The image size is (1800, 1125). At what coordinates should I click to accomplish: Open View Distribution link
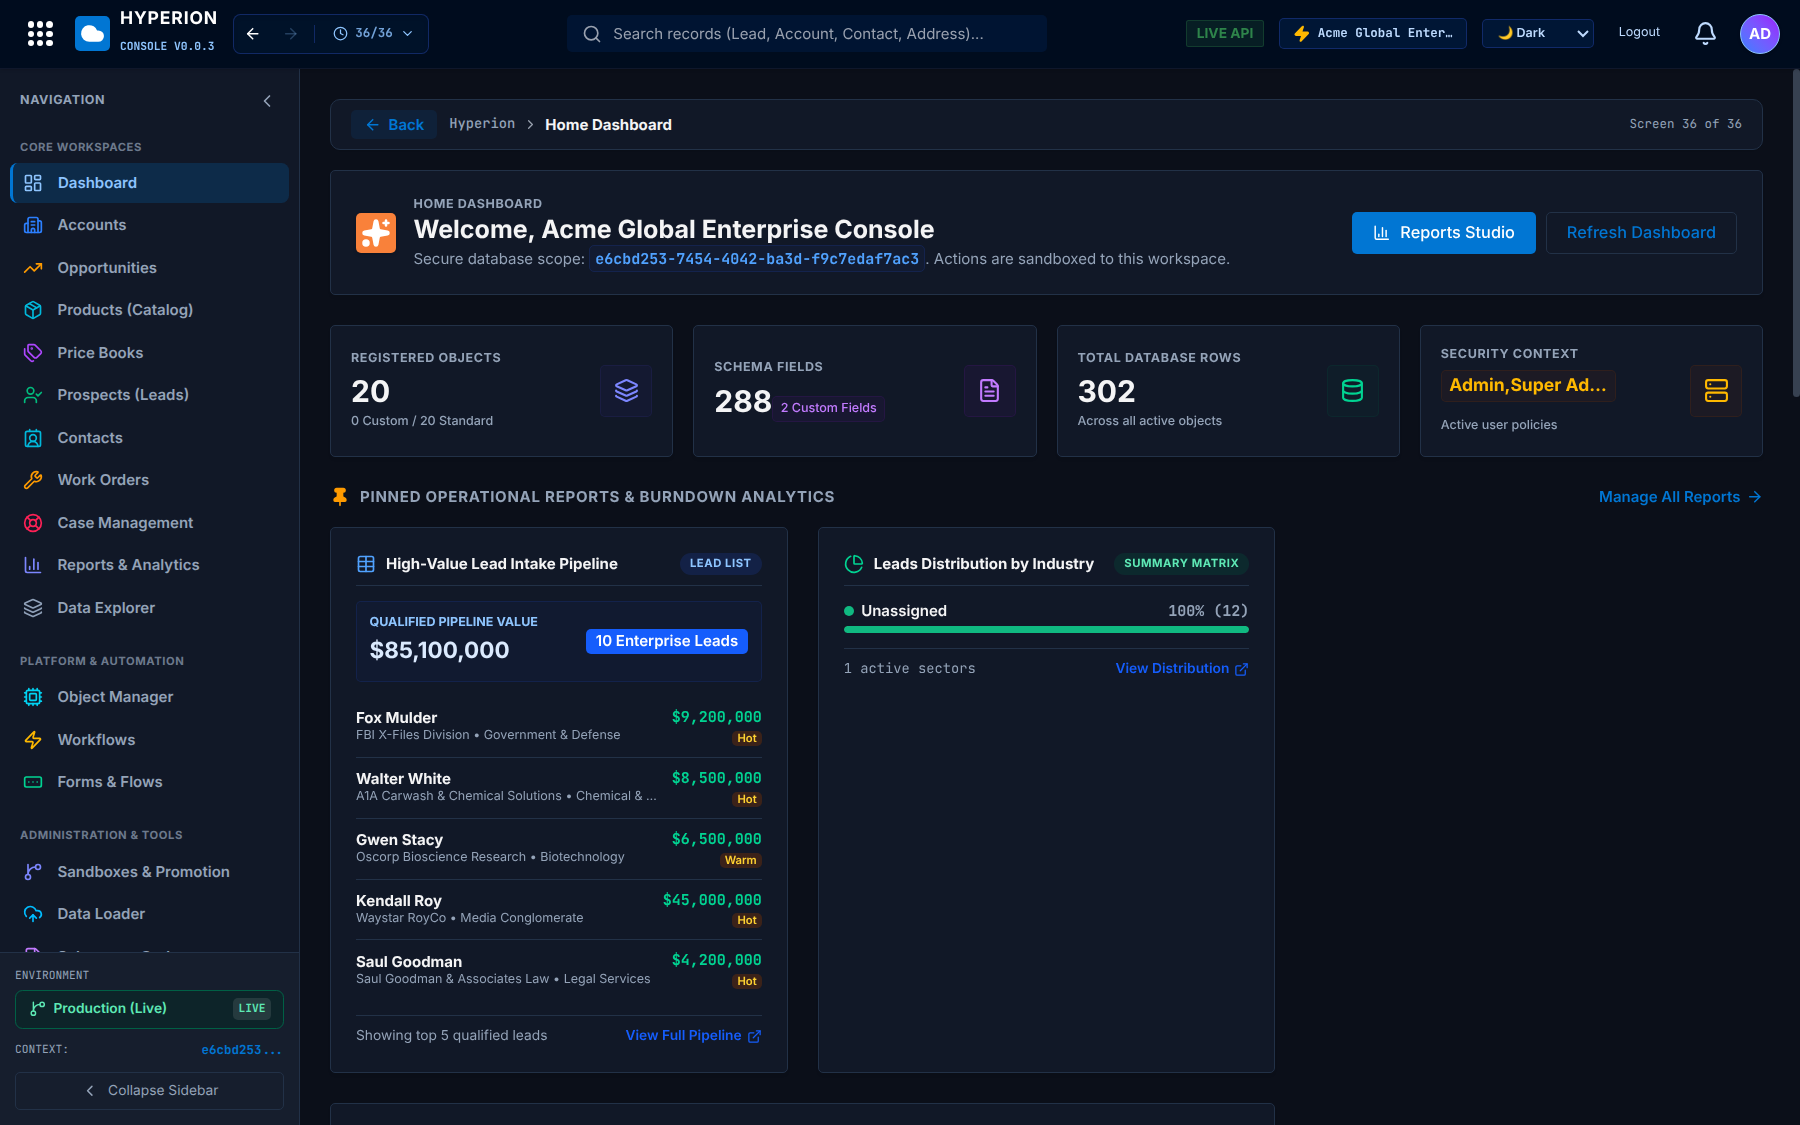1182,669
